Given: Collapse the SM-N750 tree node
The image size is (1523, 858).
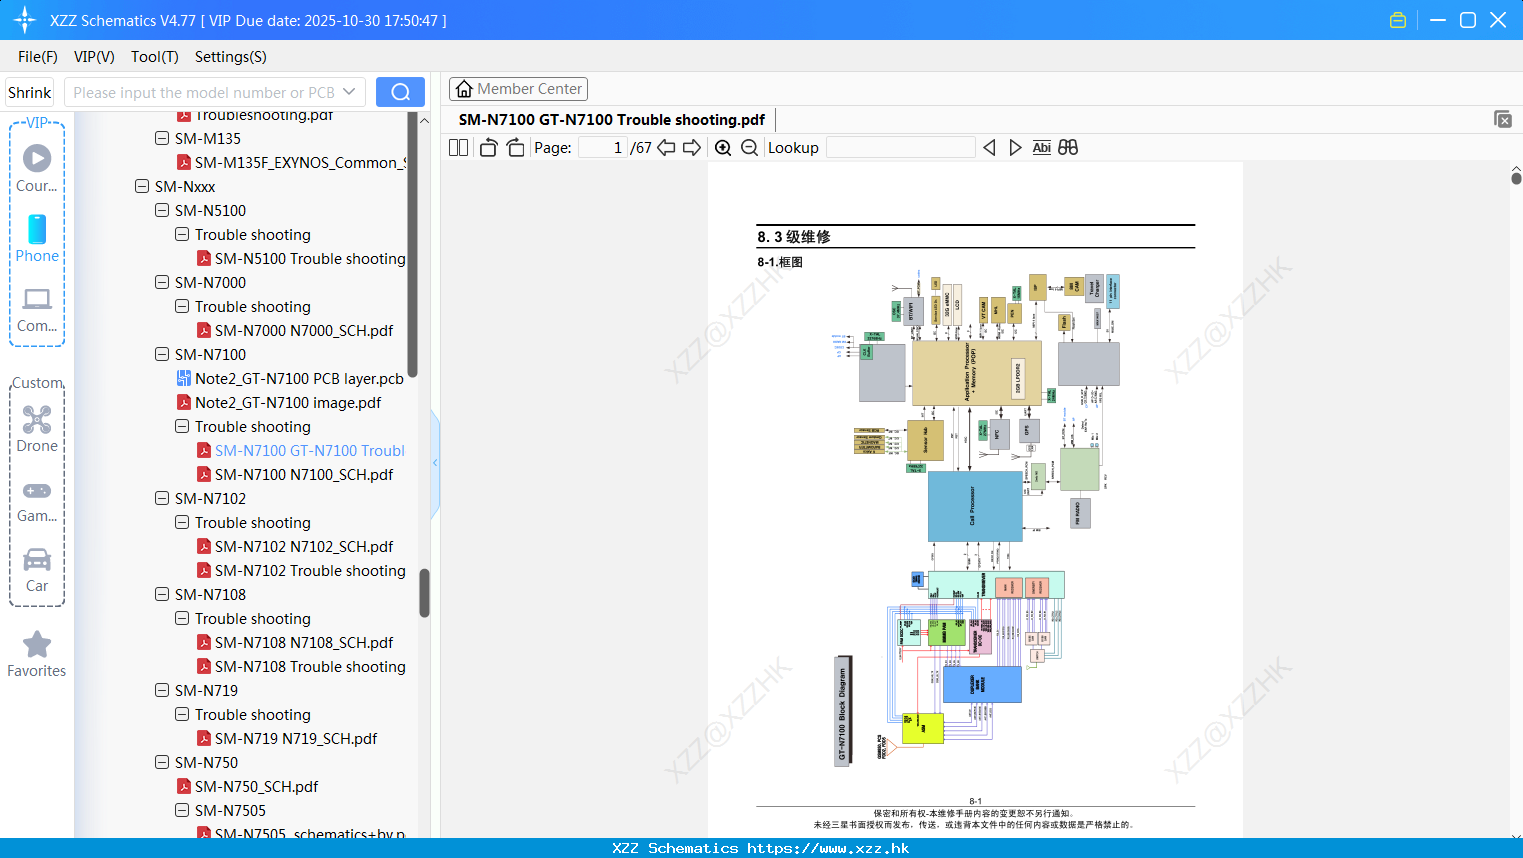Looking at the screenshot, I should 162,762.
